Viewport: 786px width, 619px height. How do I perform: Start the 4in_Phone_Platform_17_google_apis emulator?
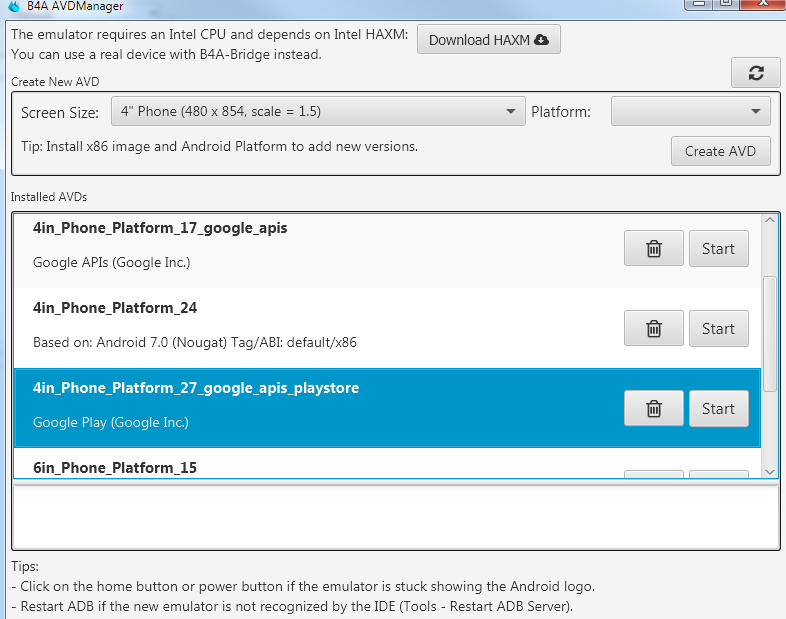[718, 249]
